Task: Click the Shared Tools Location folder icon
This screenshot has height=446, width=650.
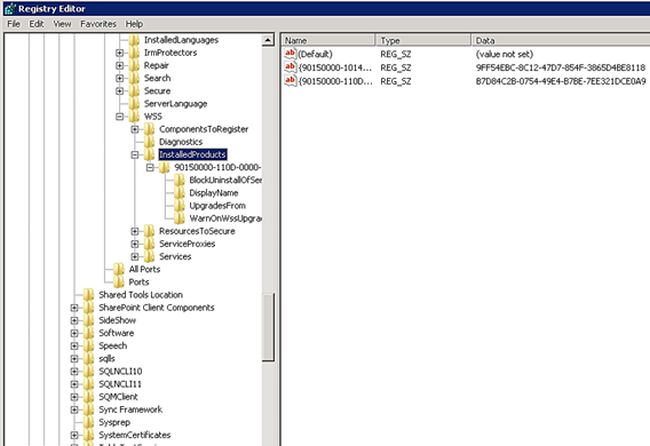Action: [89, 295]
